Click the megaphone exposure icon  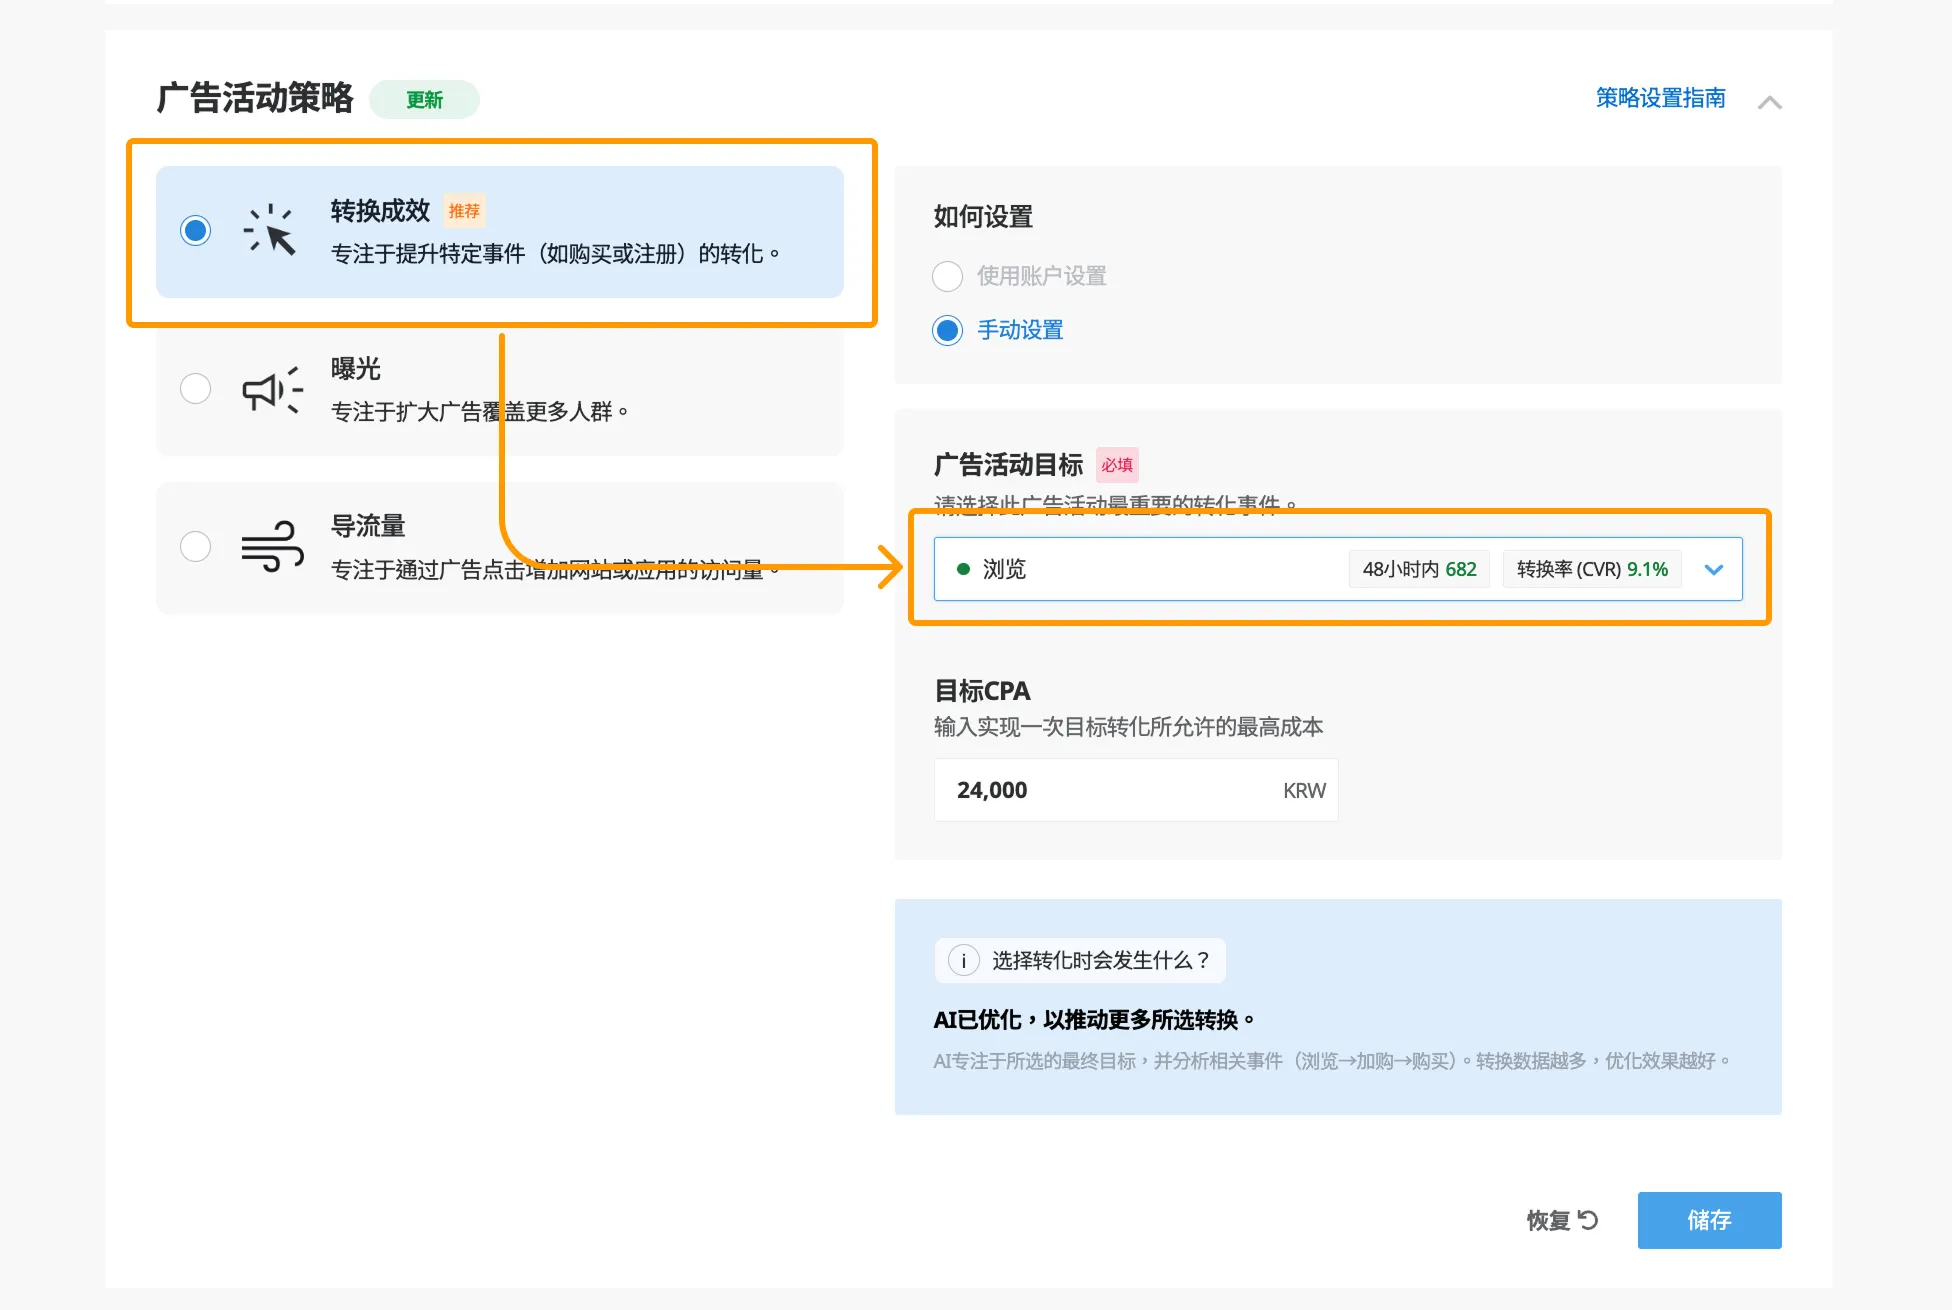point(271,389)
